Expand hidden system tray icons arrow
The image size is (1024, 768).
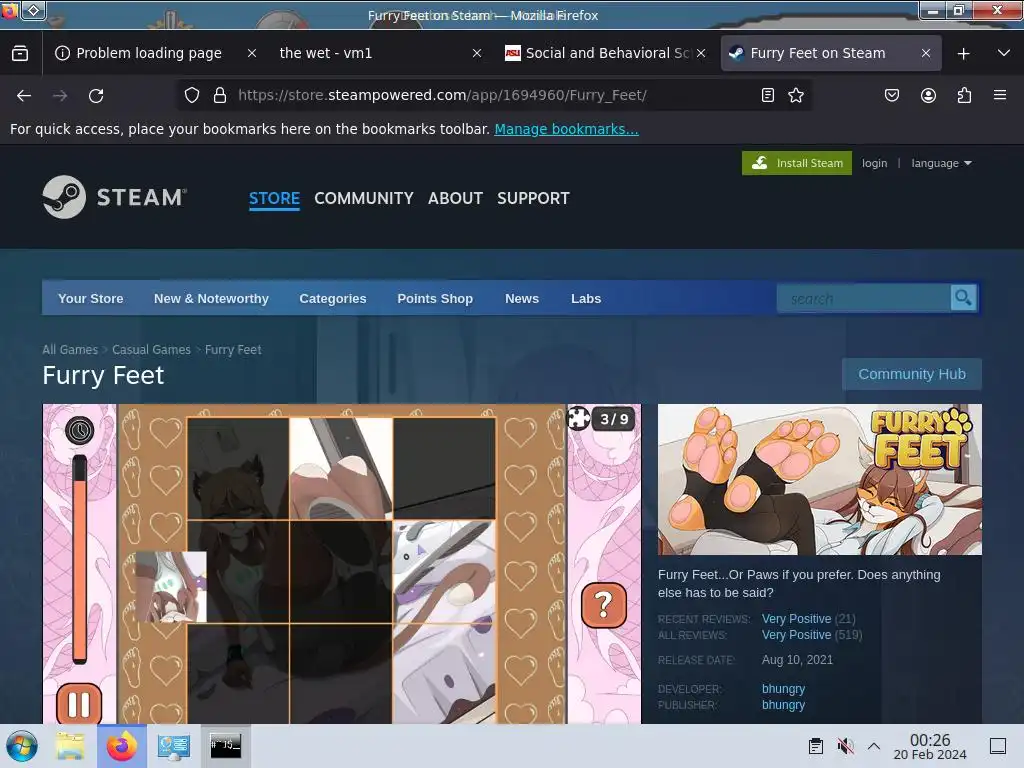[874, 746]
